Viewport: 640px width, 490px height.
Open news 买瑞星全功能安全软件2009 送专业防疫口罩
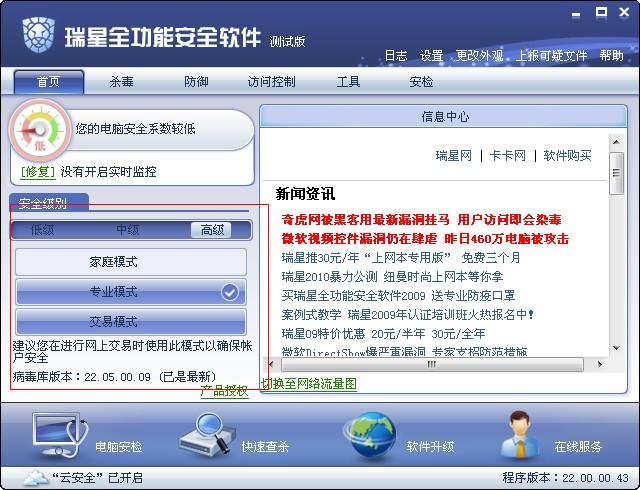tap(398, 295)
